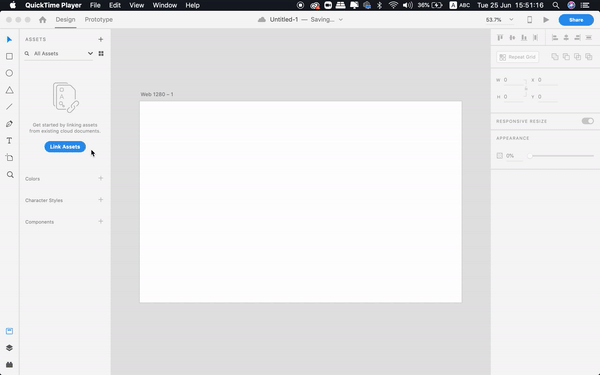This screenshot has height=375, width=600.
Task: Click the Link Assets button
Action: (65, 147)
